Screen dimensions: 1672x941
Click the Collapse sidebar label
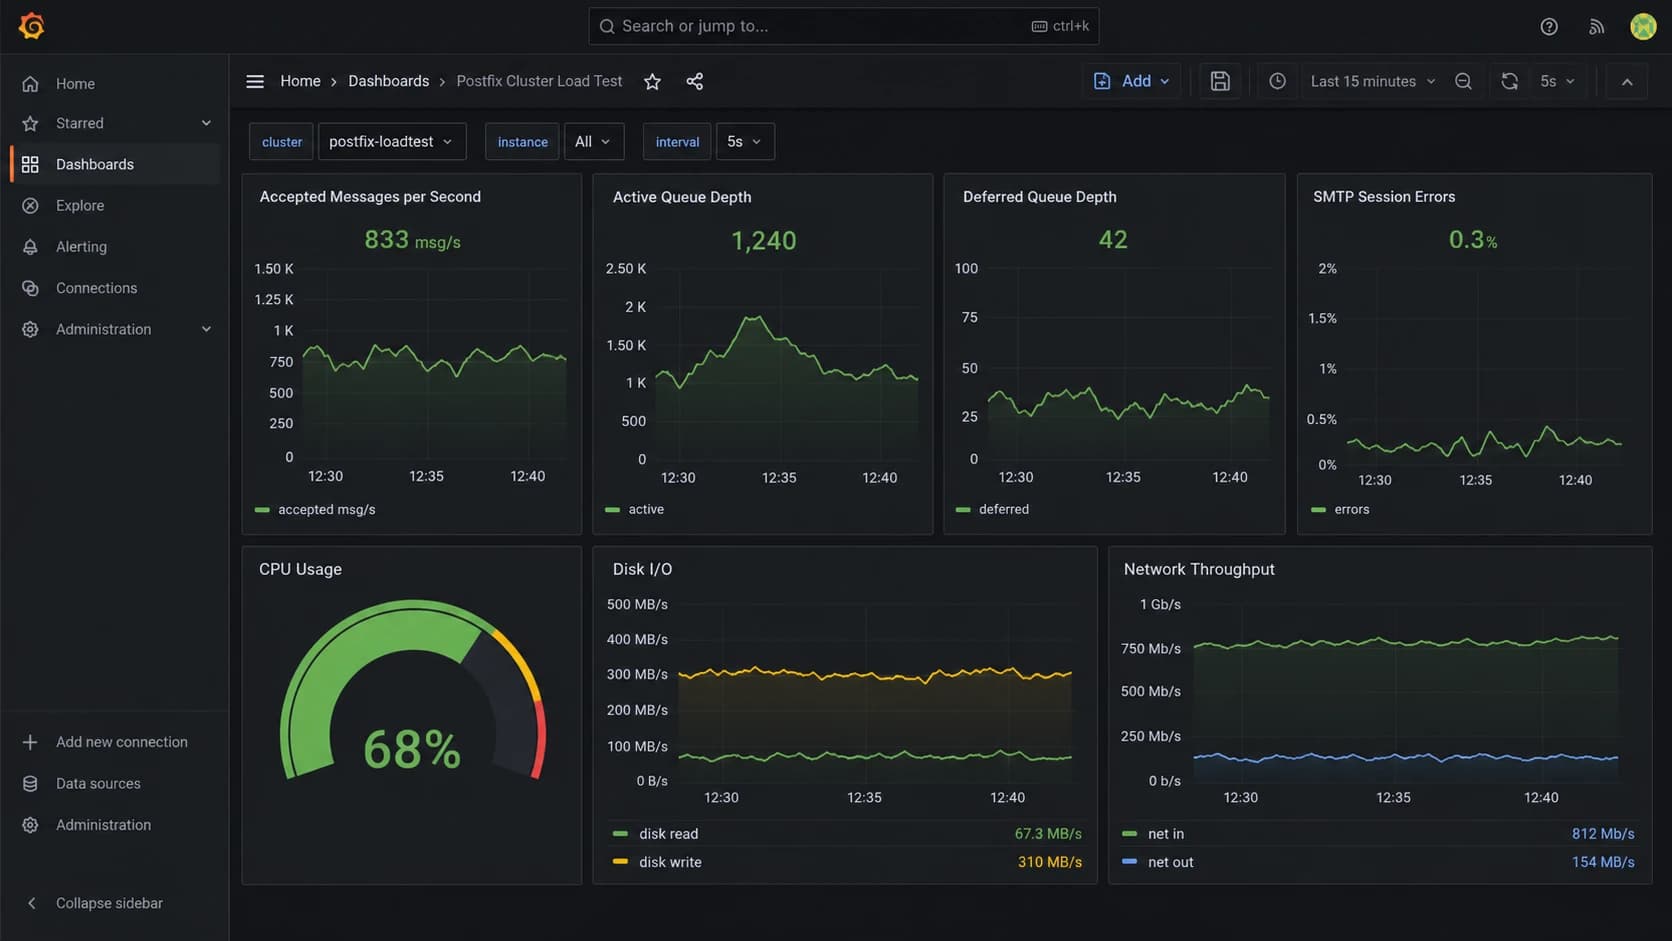[109, 903]
